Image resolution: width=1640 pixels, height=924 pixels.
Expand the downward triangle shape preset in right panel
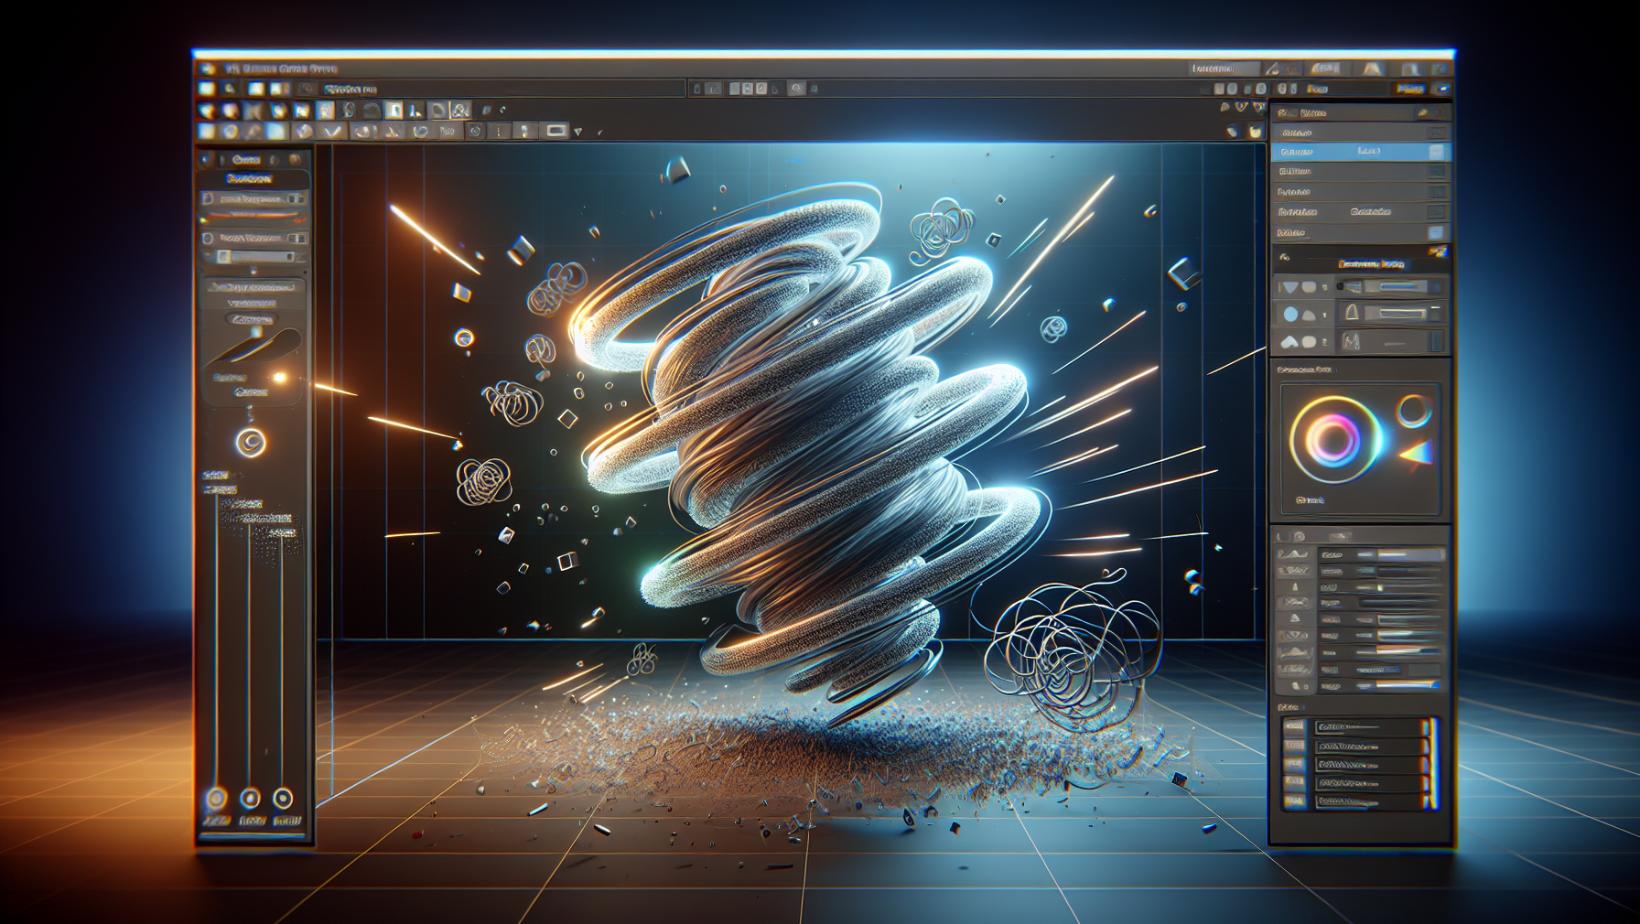1291,287
